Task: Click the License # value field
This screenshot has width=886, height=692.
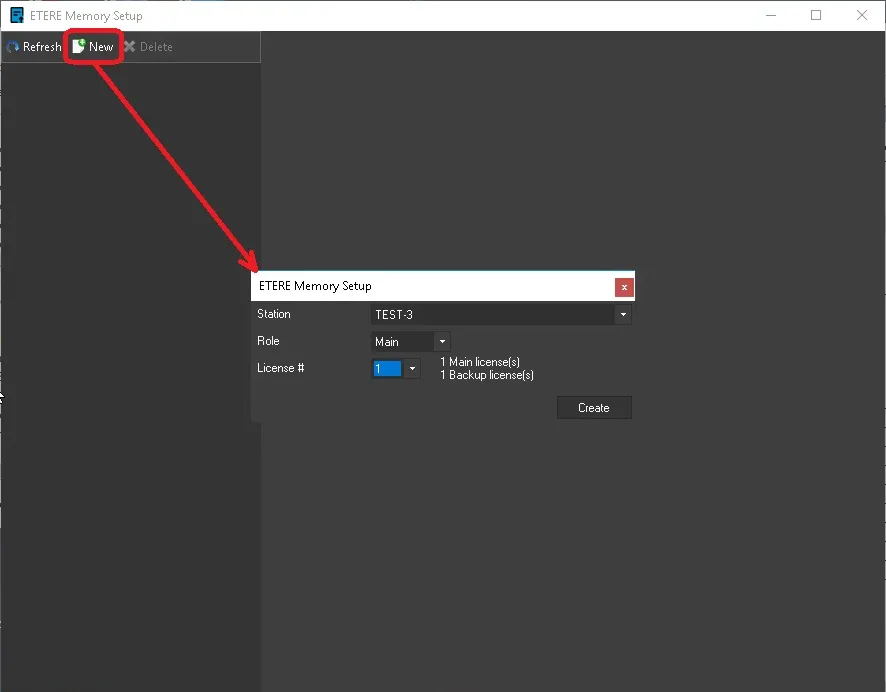Action: pyautogui.click(x=387, y=369)
